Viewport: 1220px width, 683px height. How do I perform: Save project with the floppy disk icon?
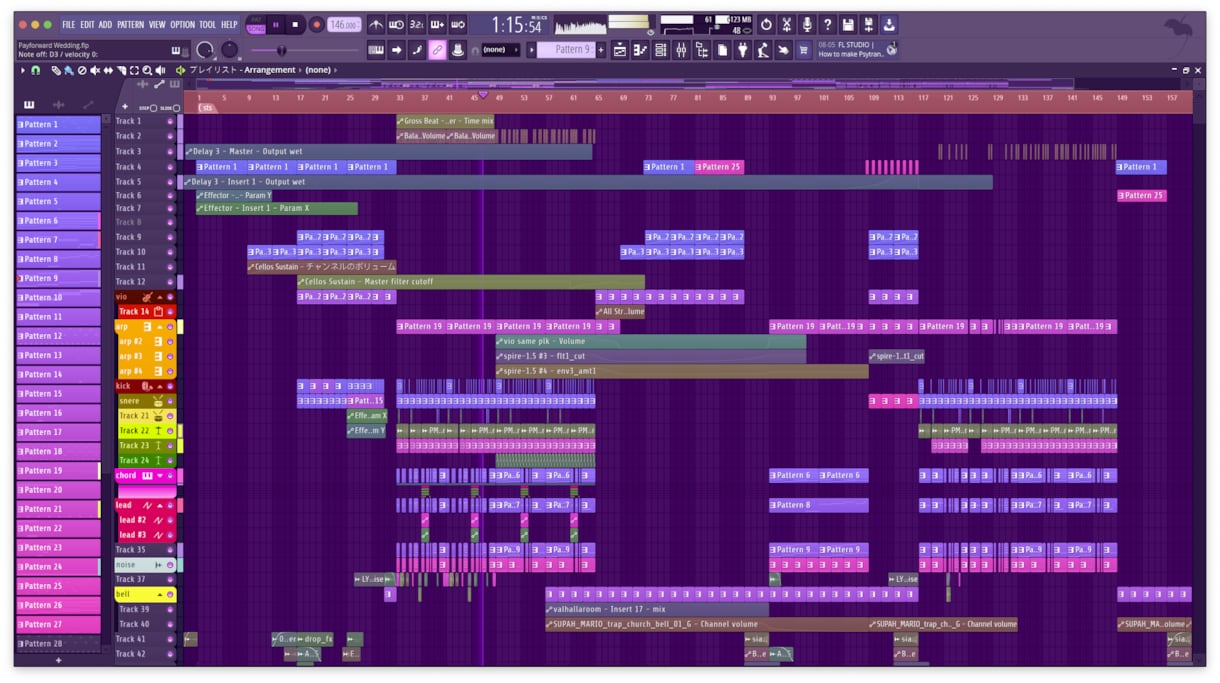(848, 24)
